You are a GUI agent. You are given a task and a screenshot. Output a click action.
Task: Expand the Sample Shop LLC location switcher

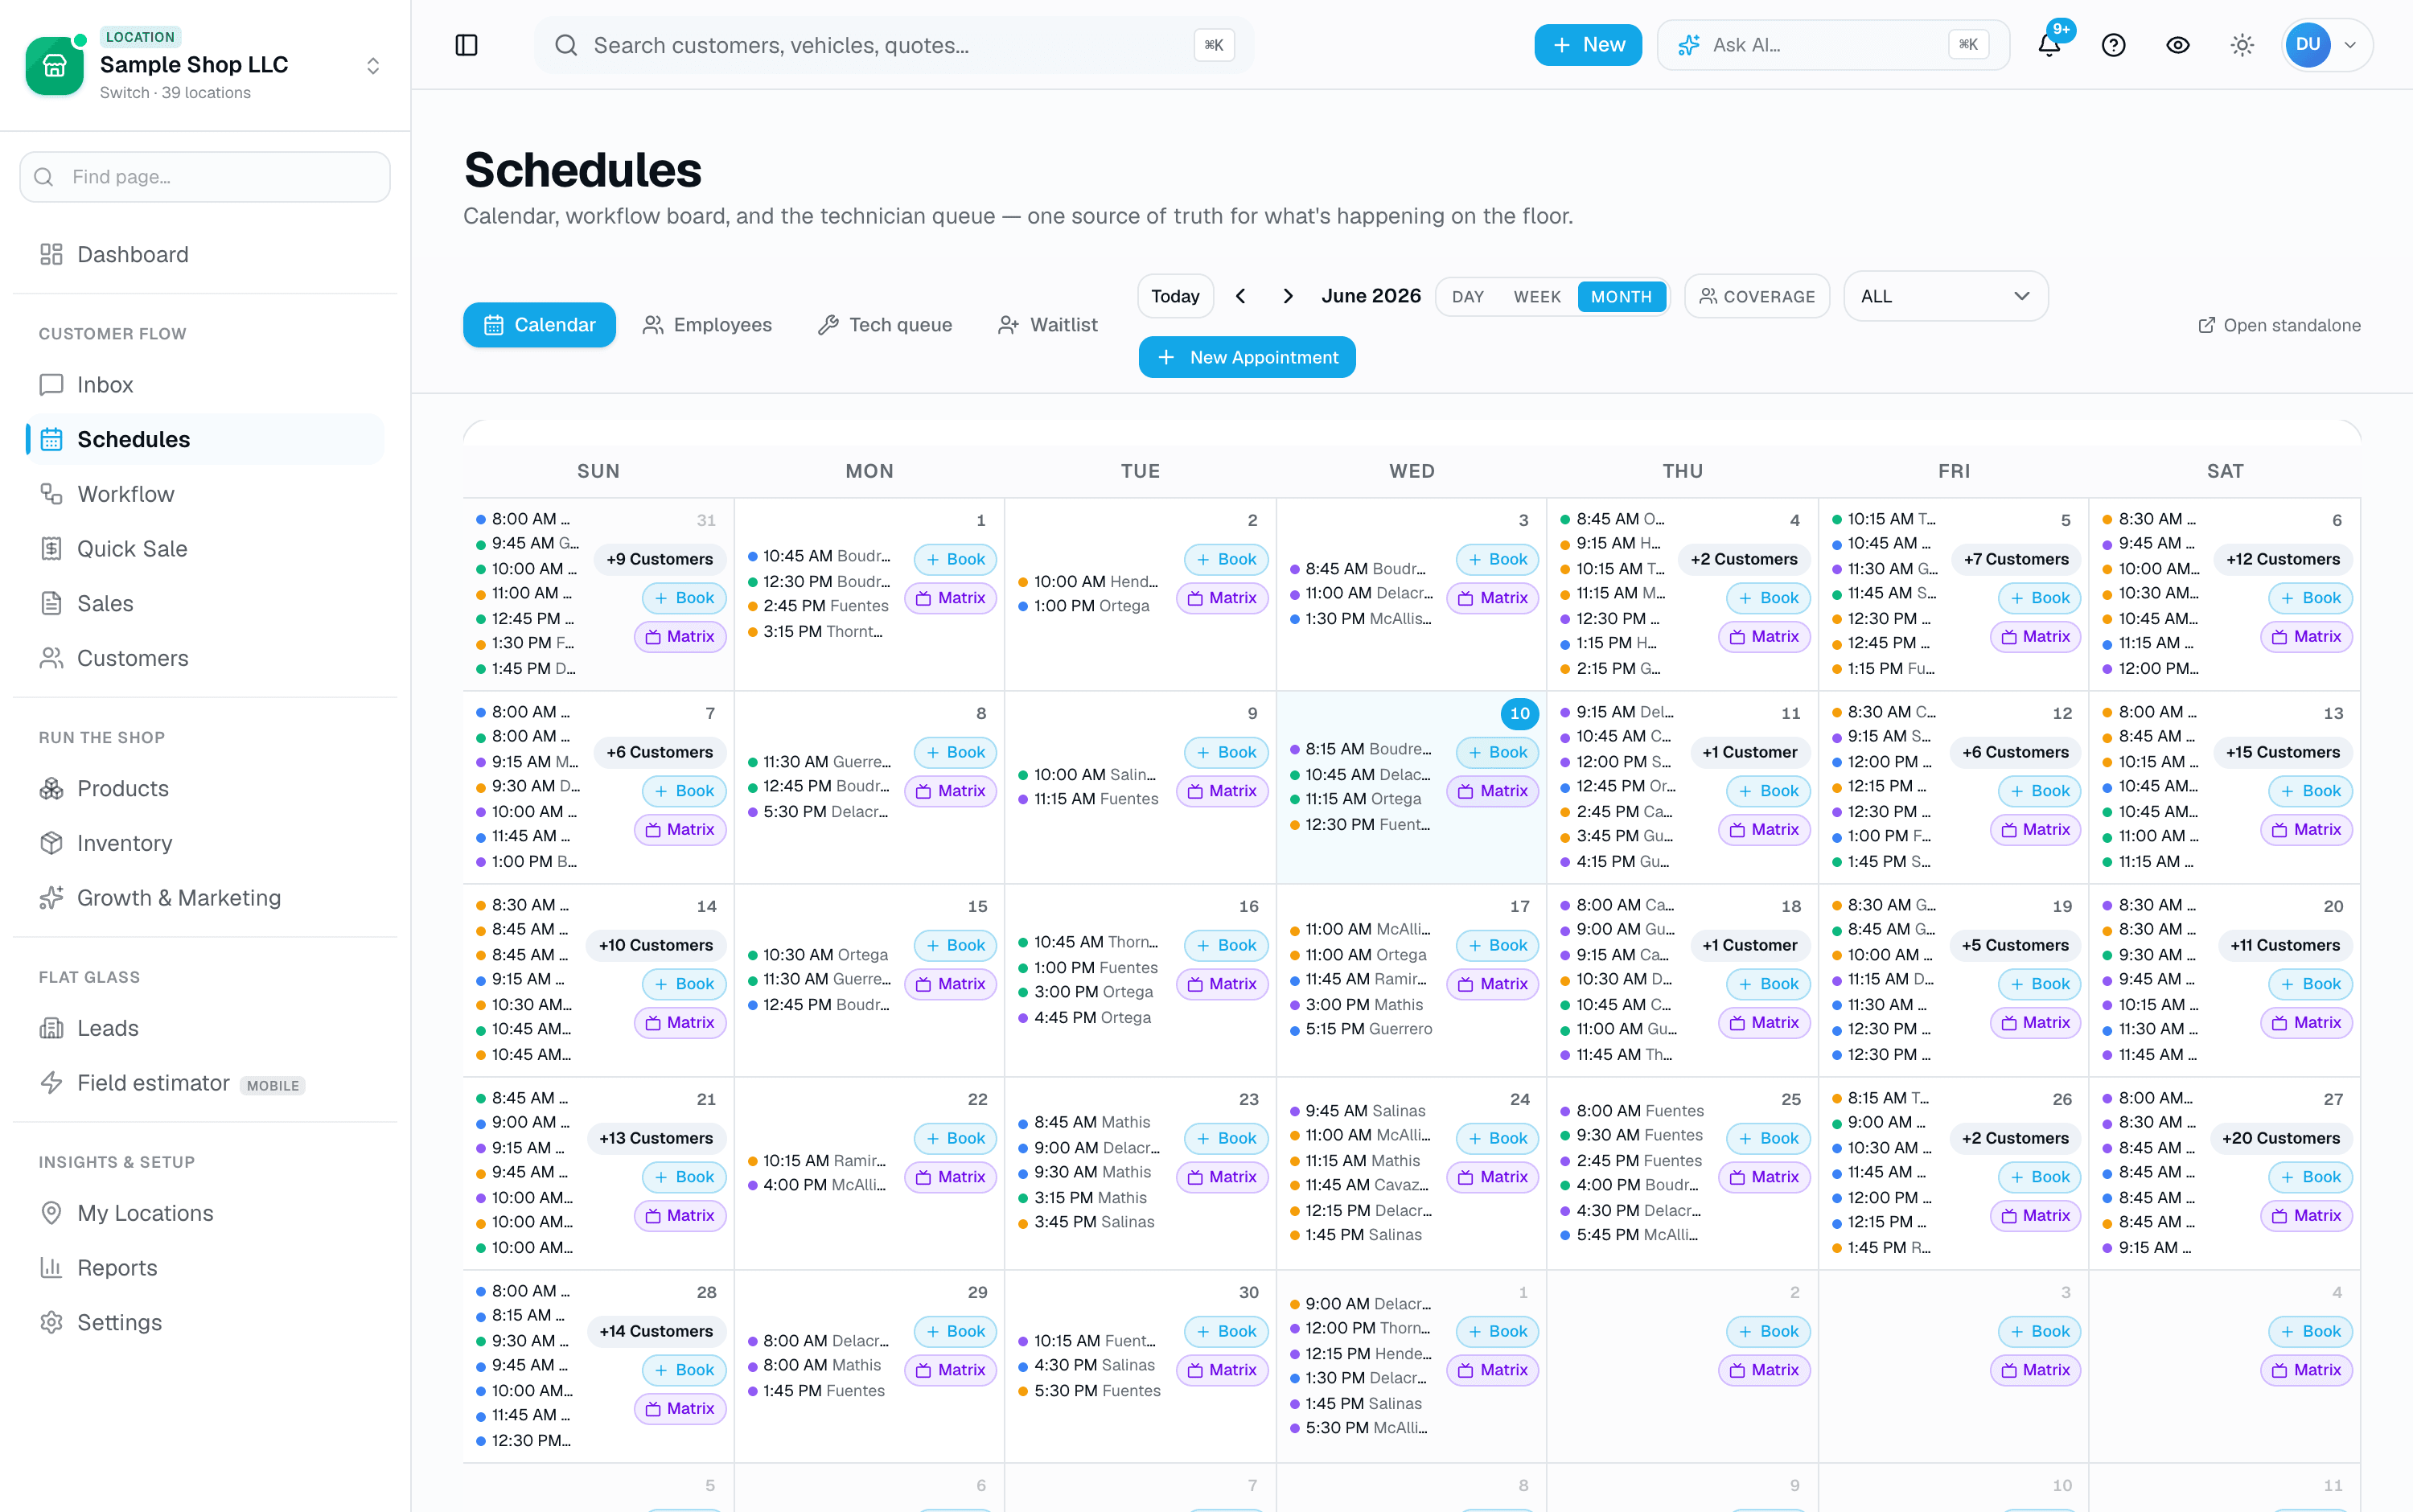pyautogui.click(x=373, y=66)
